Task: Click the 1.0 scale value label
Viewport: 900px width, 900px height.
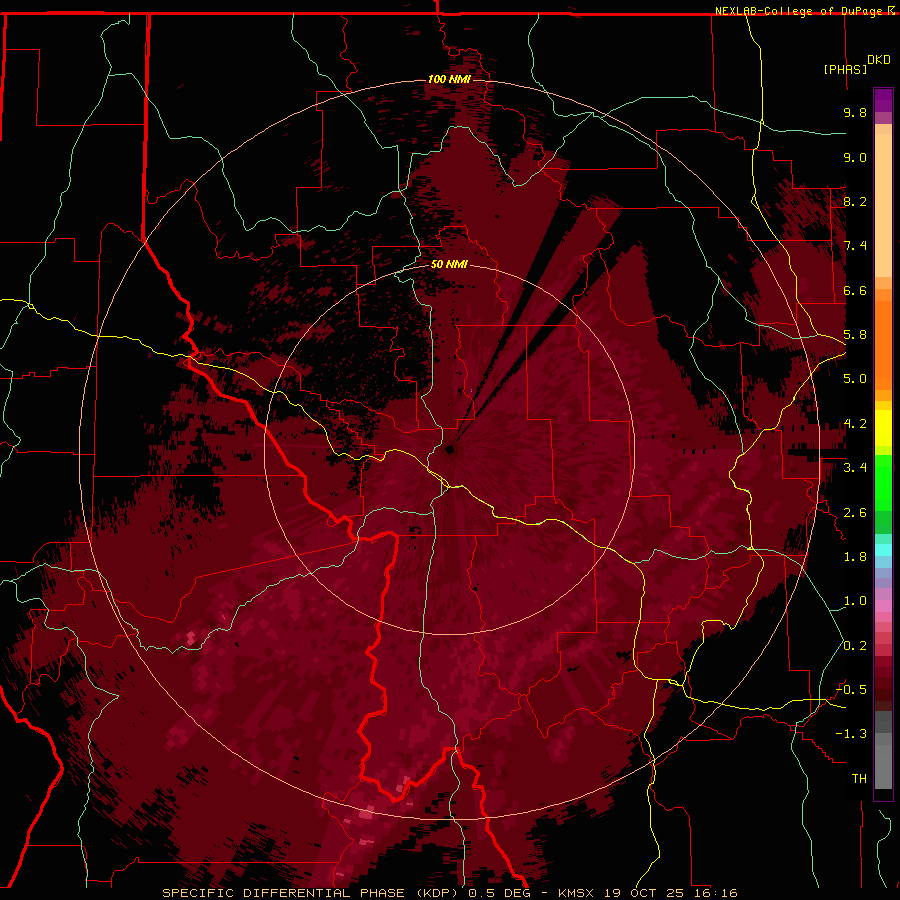Action: point(855,601)
